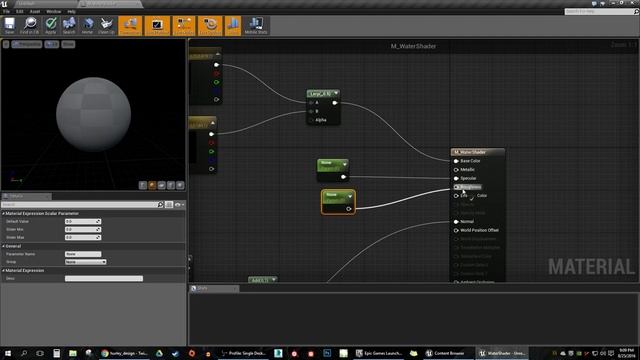This screenshot has height=360, width=640.
Task: Open the File menu
Action: tap(7, 11)
